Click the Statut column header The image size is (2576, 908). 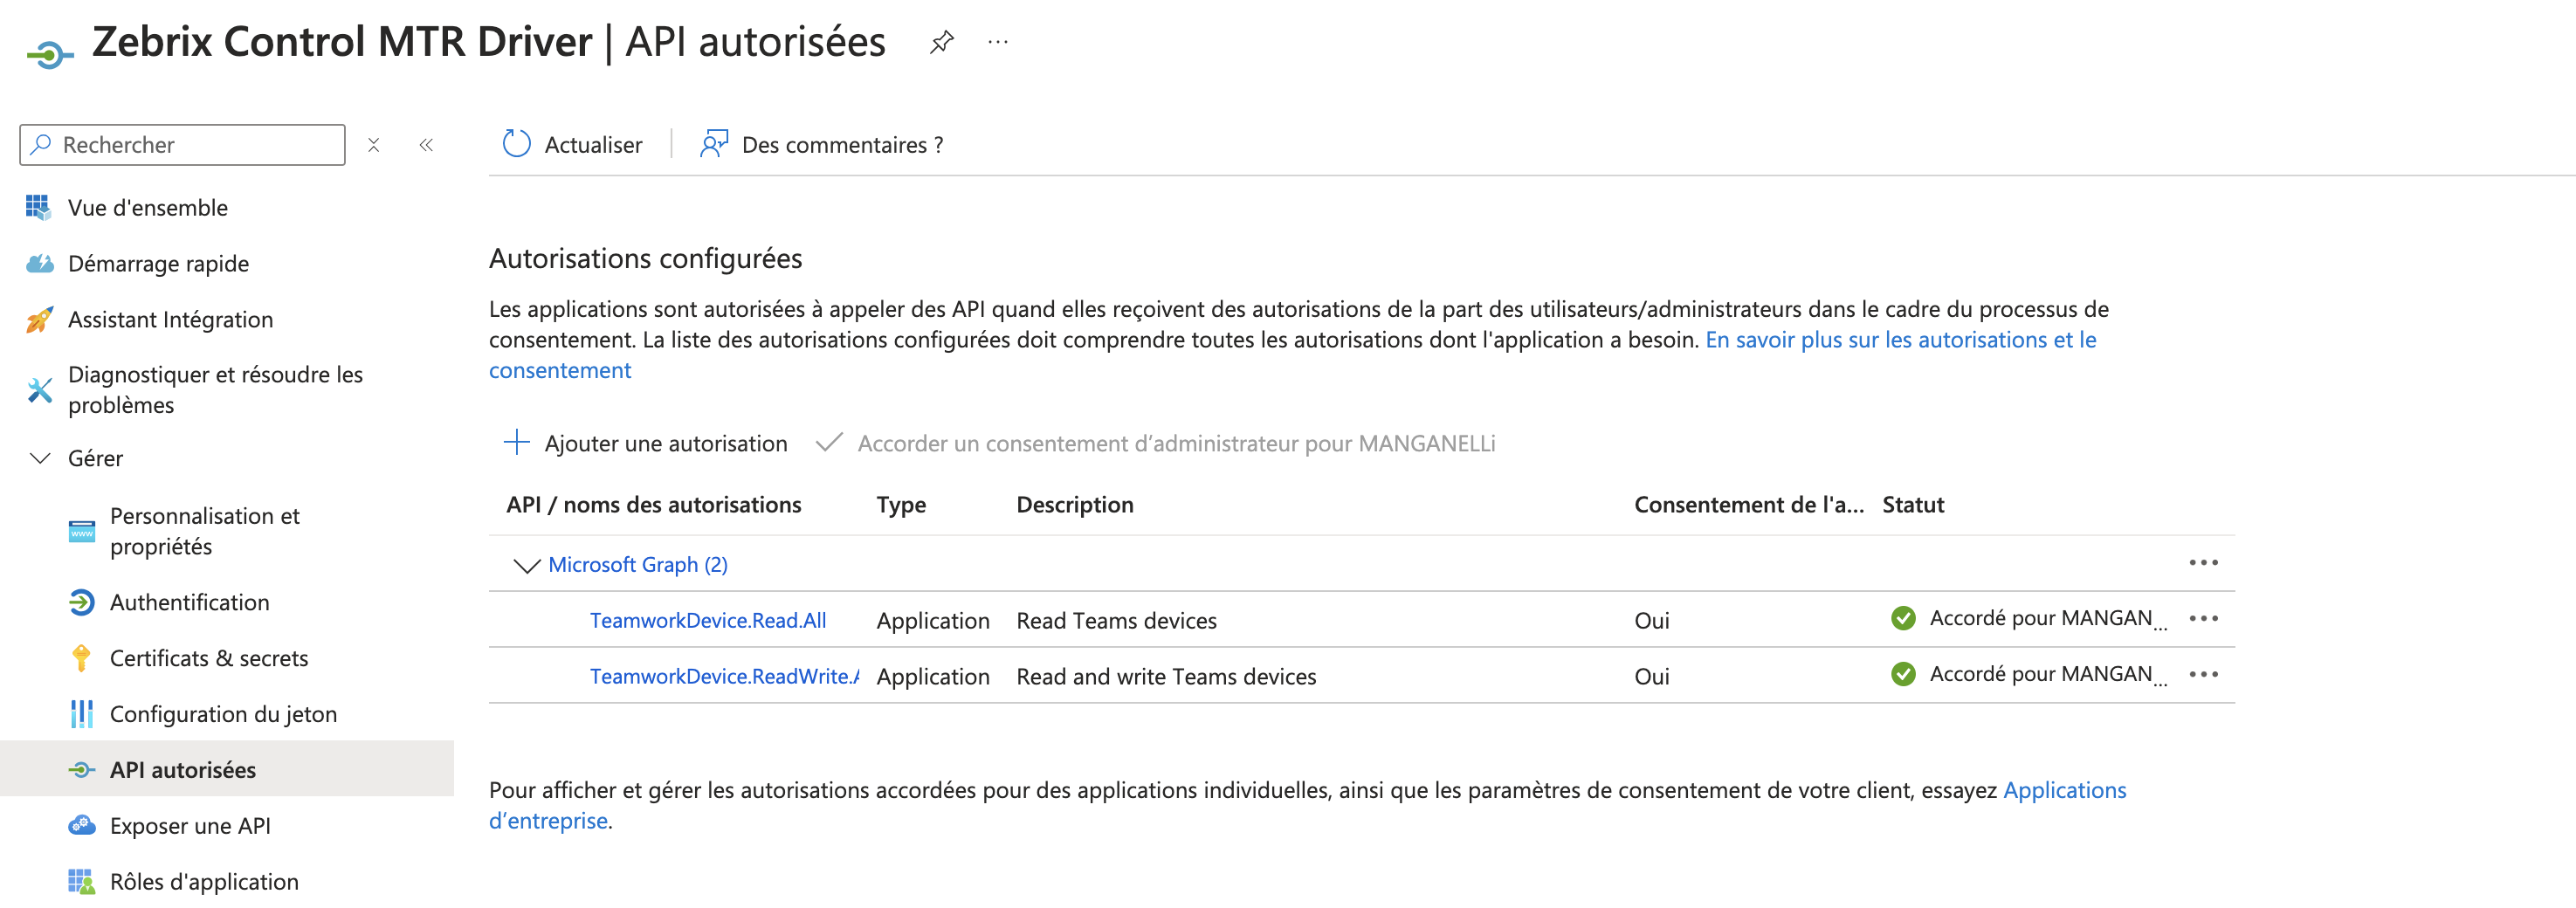click(x=1913, y=504)
